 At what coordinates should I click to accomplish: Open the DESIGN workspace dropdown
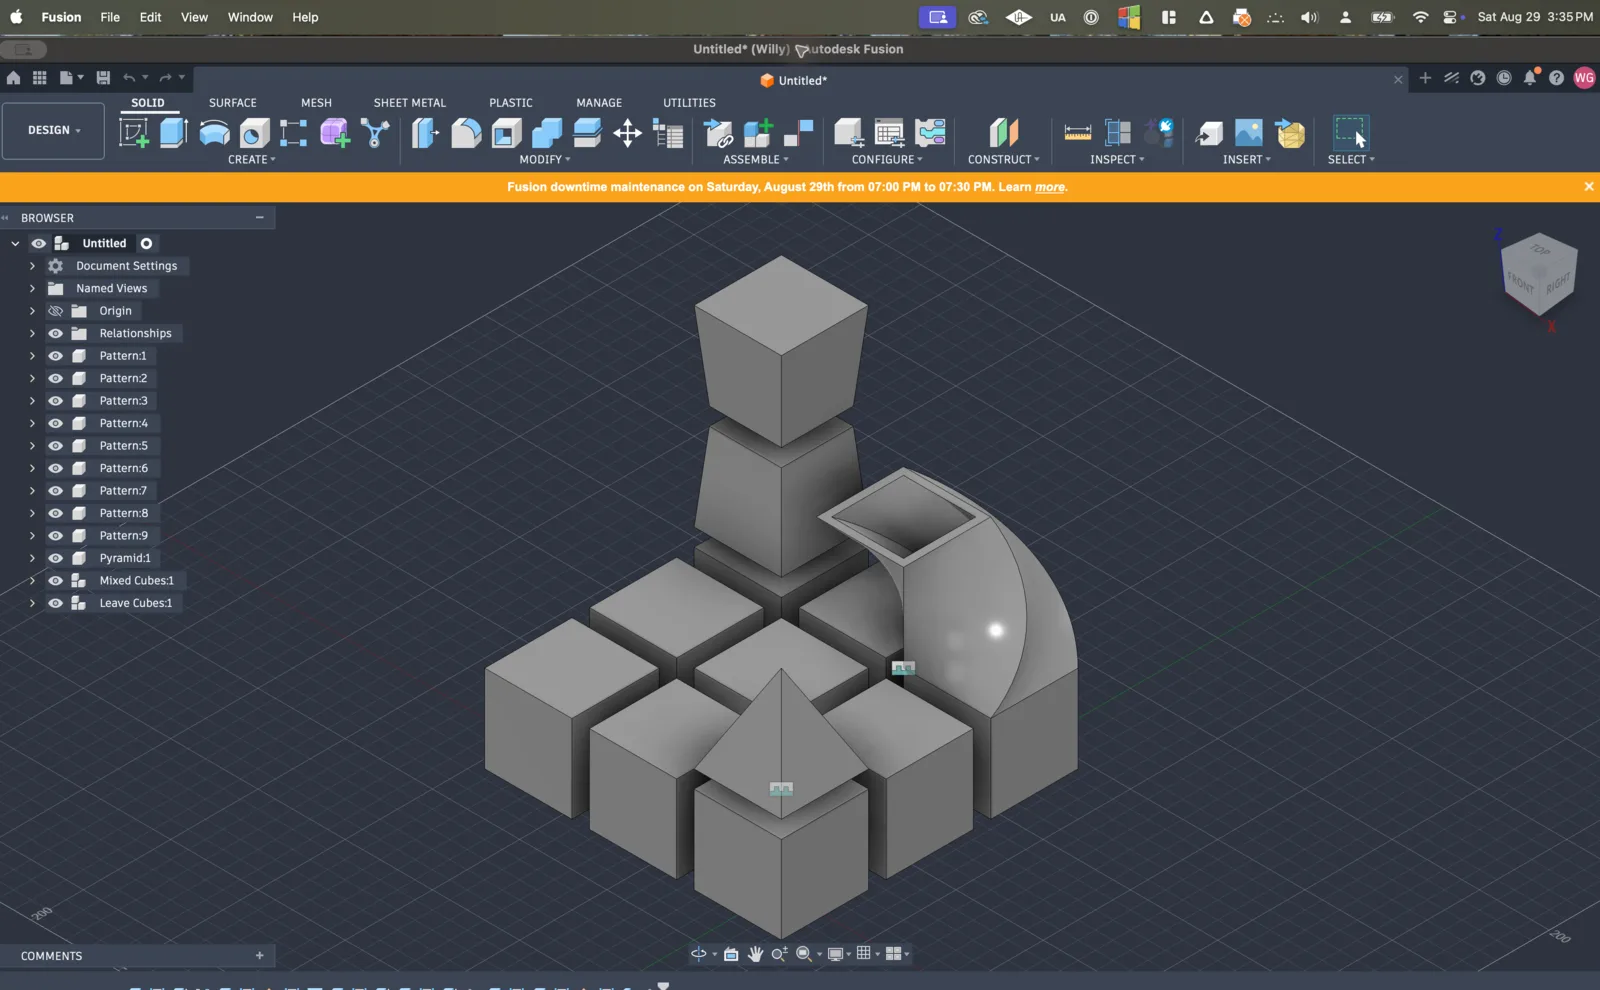click(53, 130)
